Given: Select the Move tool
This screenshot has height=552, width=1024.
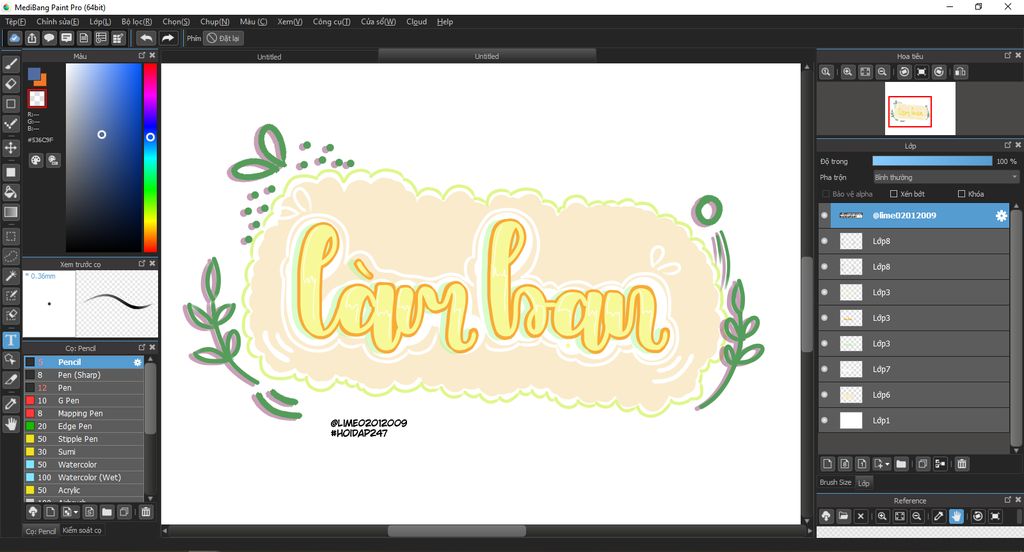Looking at the screenshot, I should tap(11, 148).
